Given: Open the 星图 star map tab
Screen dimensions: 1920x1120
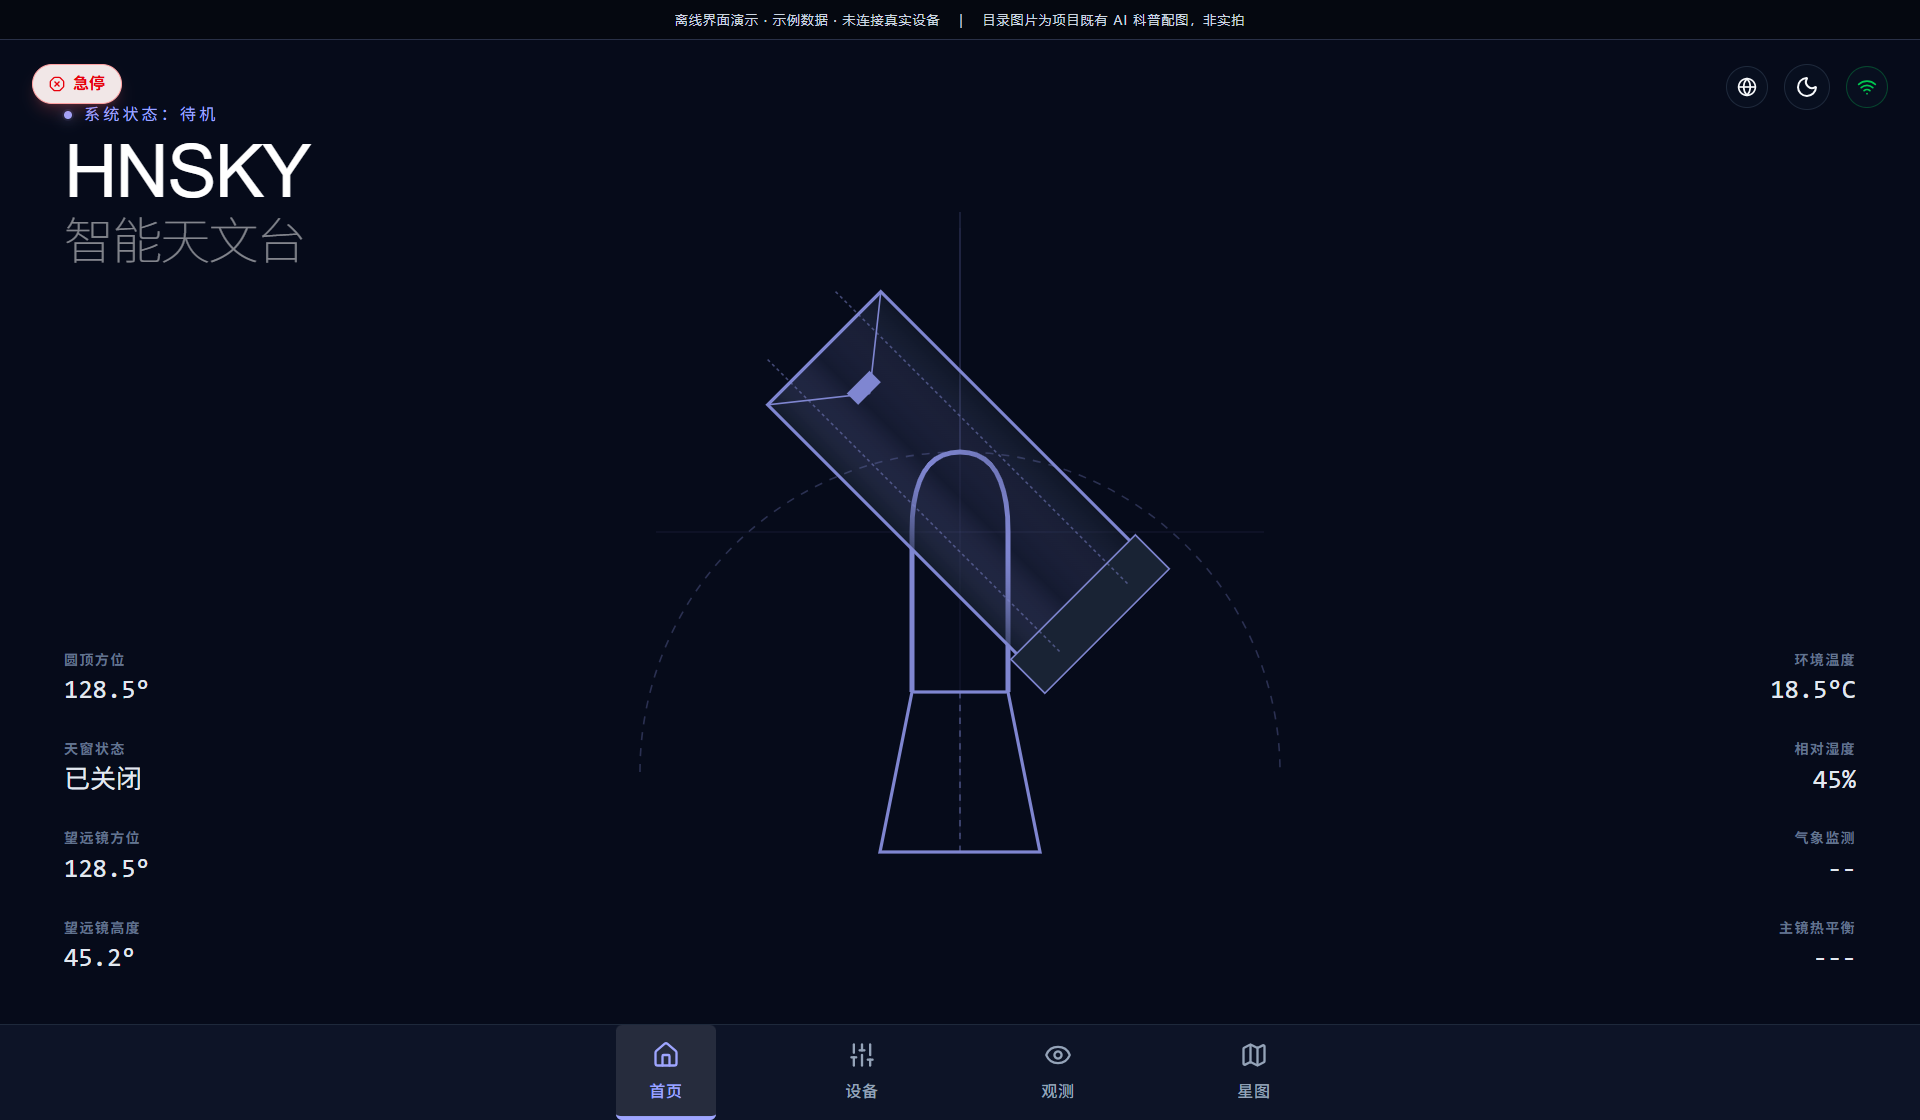Looking at the screenshot, I should [1254, 1071].
